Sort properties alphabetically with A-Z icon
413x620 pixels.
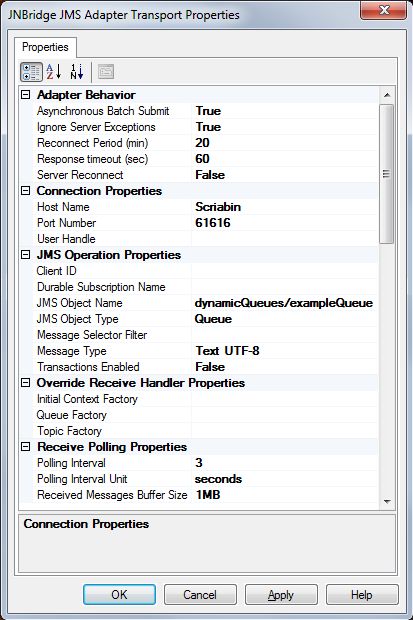tap(53, 72)
